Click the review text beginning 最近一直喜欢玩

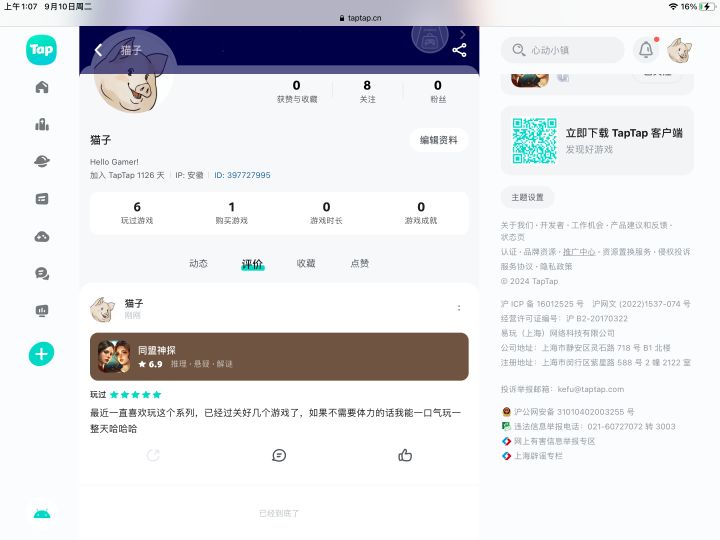coord(276,421)
